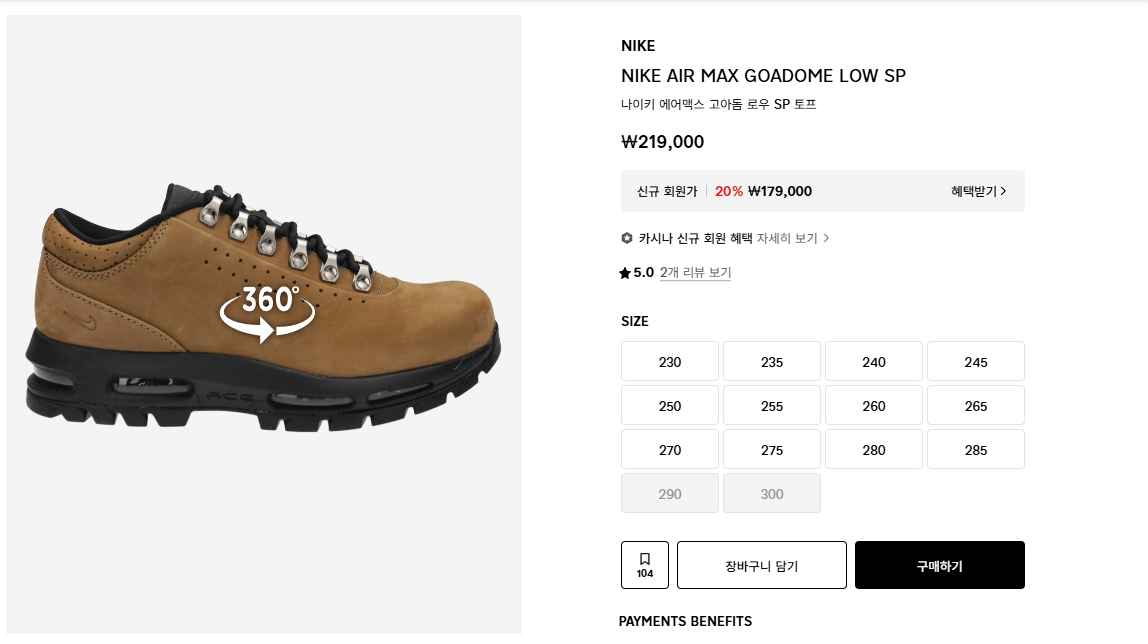Select size 285
The image size is (1148, 644).
point(976,449)
